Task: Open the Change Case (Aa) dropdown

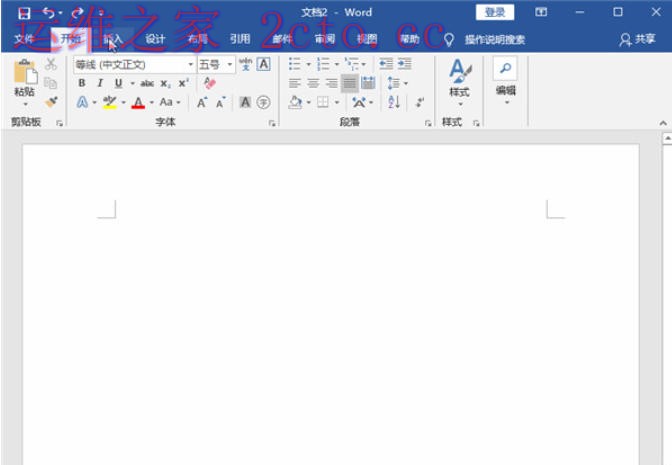Action: click(x=170, y=102)
